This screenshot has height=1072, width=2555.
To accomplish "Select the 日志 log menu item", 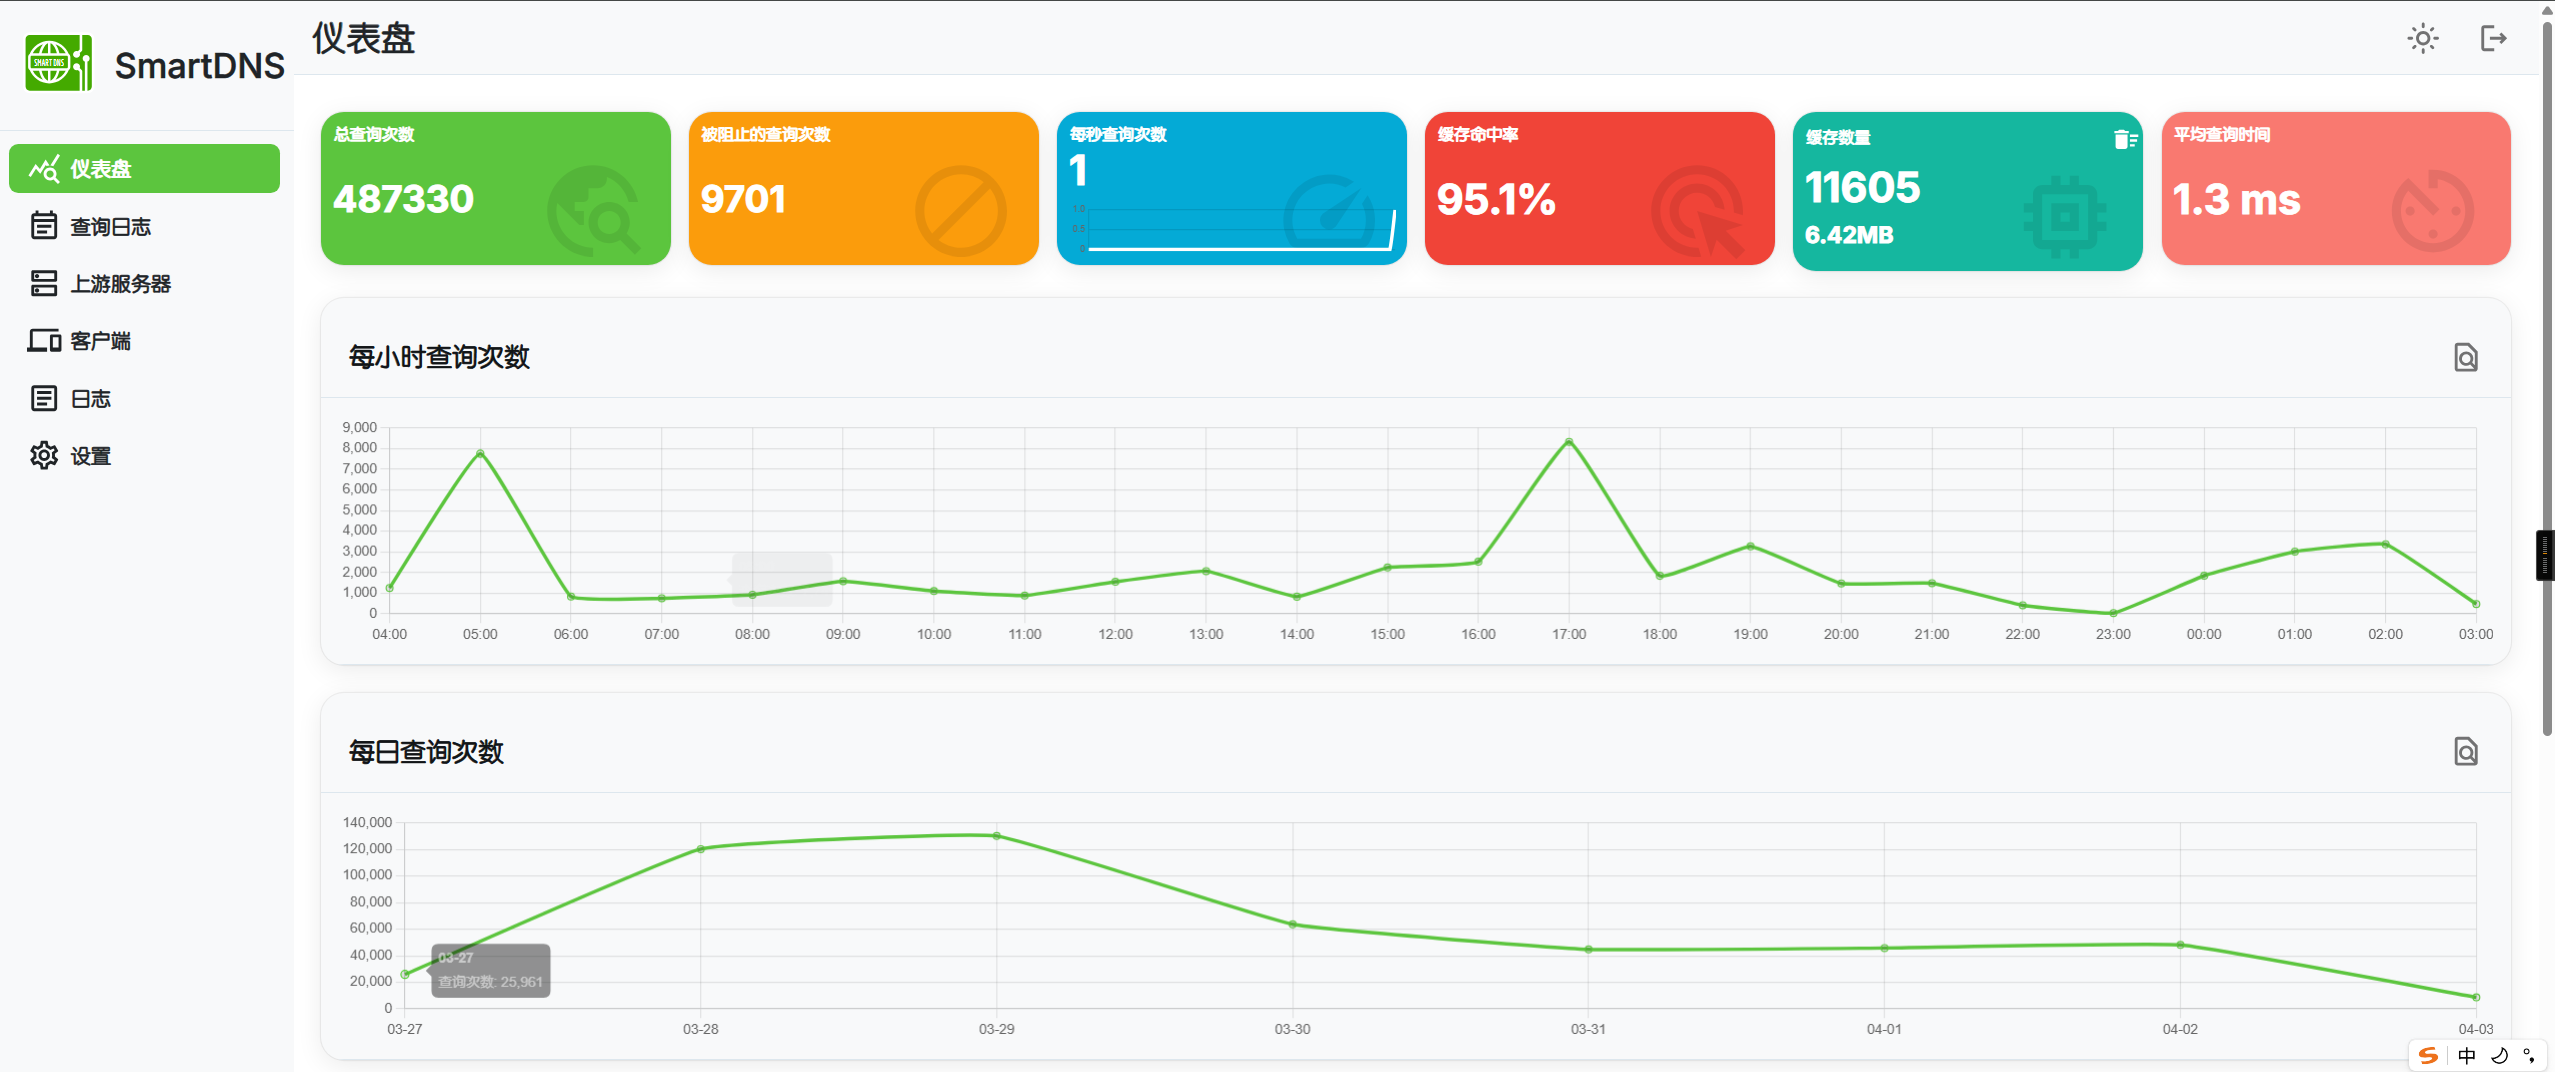I will [90, 399].
